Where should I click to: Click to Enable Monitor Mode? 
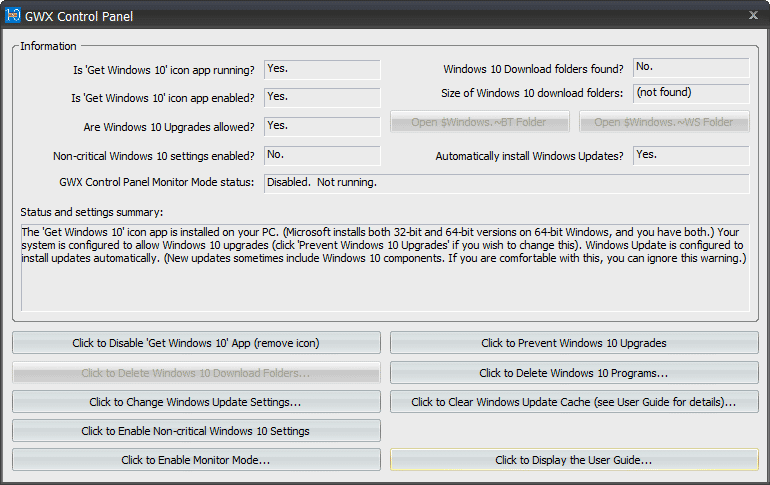196,459
